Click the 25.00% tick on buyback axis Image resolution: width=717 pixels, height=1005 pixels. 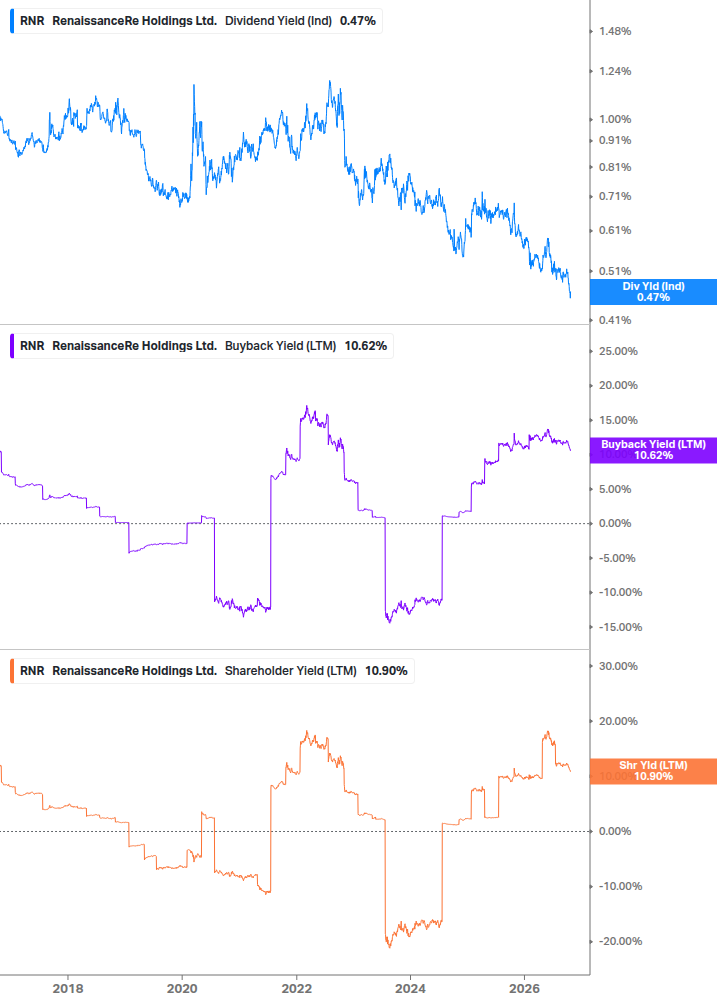click(618, 351)
